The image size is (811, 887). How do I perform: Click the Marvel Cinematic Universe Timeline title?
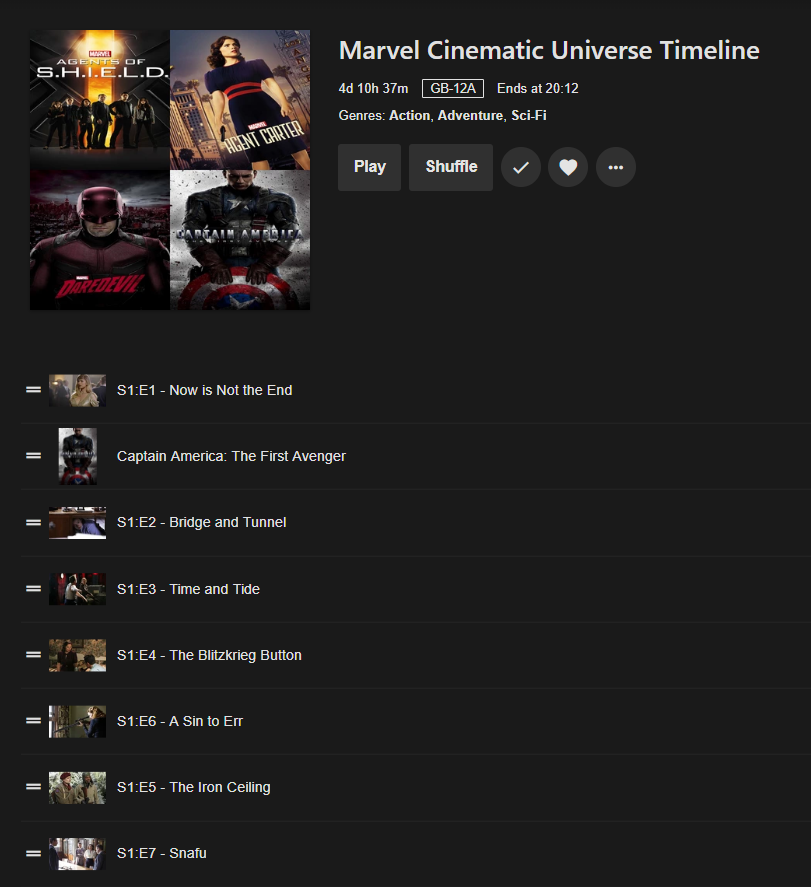pyautogui.click(x=549, y=50)
